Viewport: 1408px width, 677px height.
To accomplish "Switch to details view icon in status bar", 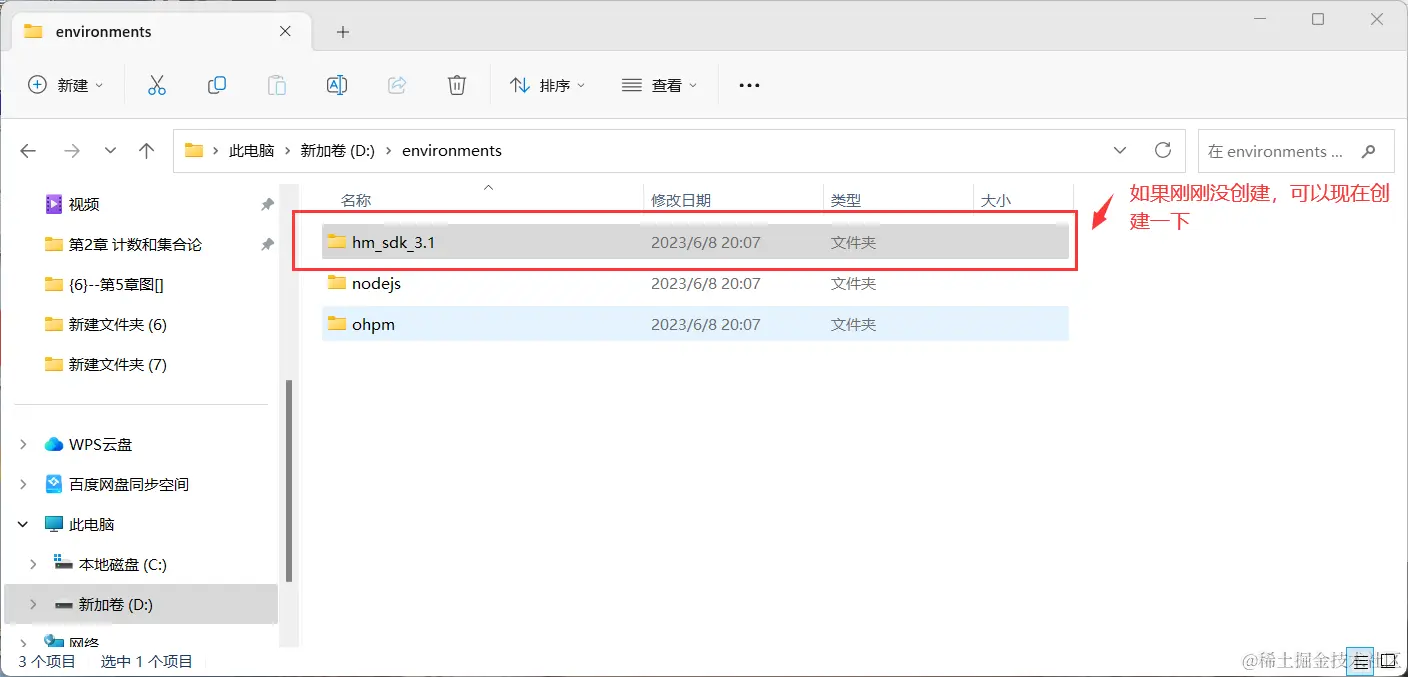I will click(x=1360, y=661).
